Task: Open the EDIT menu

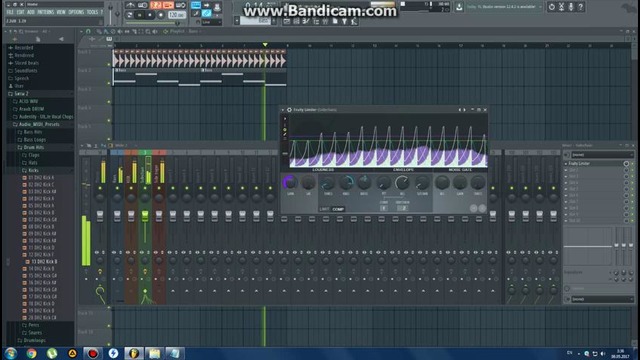Action: (20, 12)
